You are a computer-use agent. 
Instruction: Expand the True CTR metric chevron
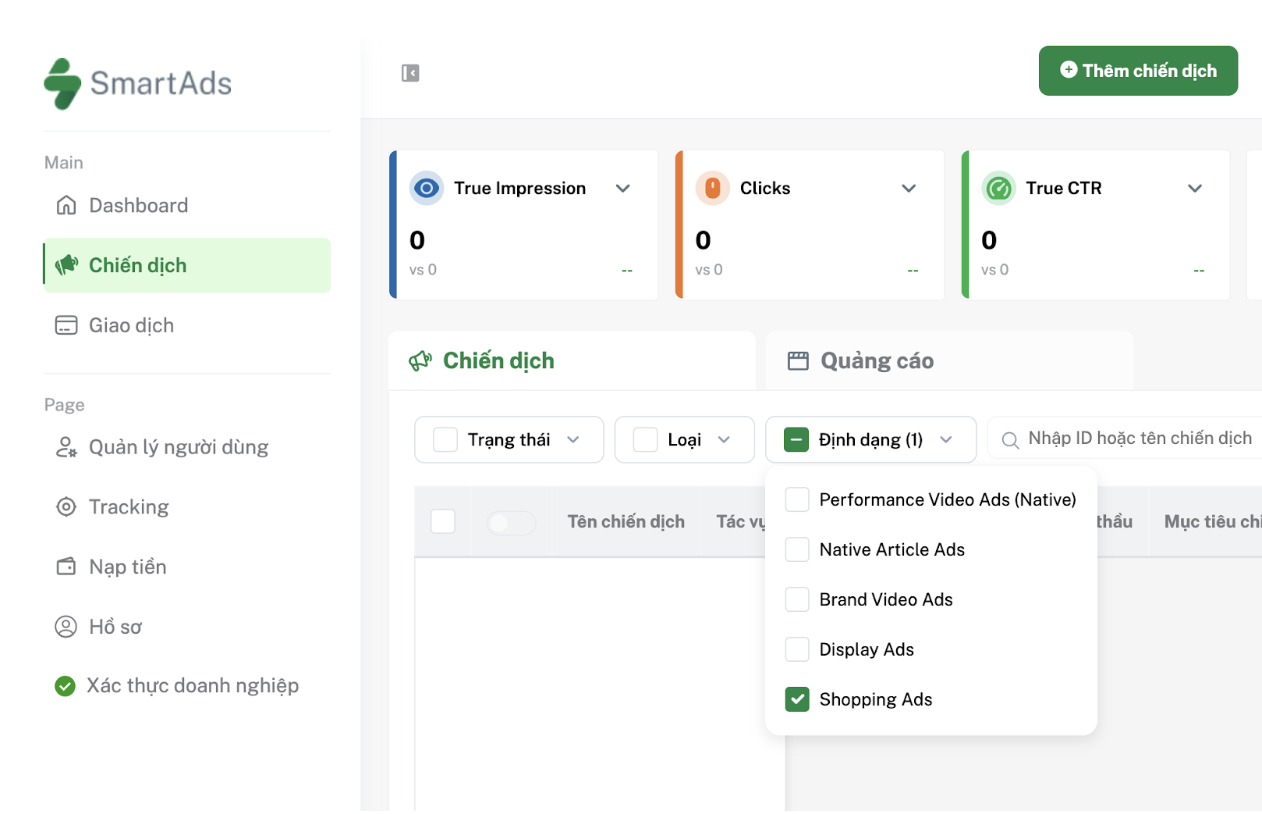(1195, 188)
